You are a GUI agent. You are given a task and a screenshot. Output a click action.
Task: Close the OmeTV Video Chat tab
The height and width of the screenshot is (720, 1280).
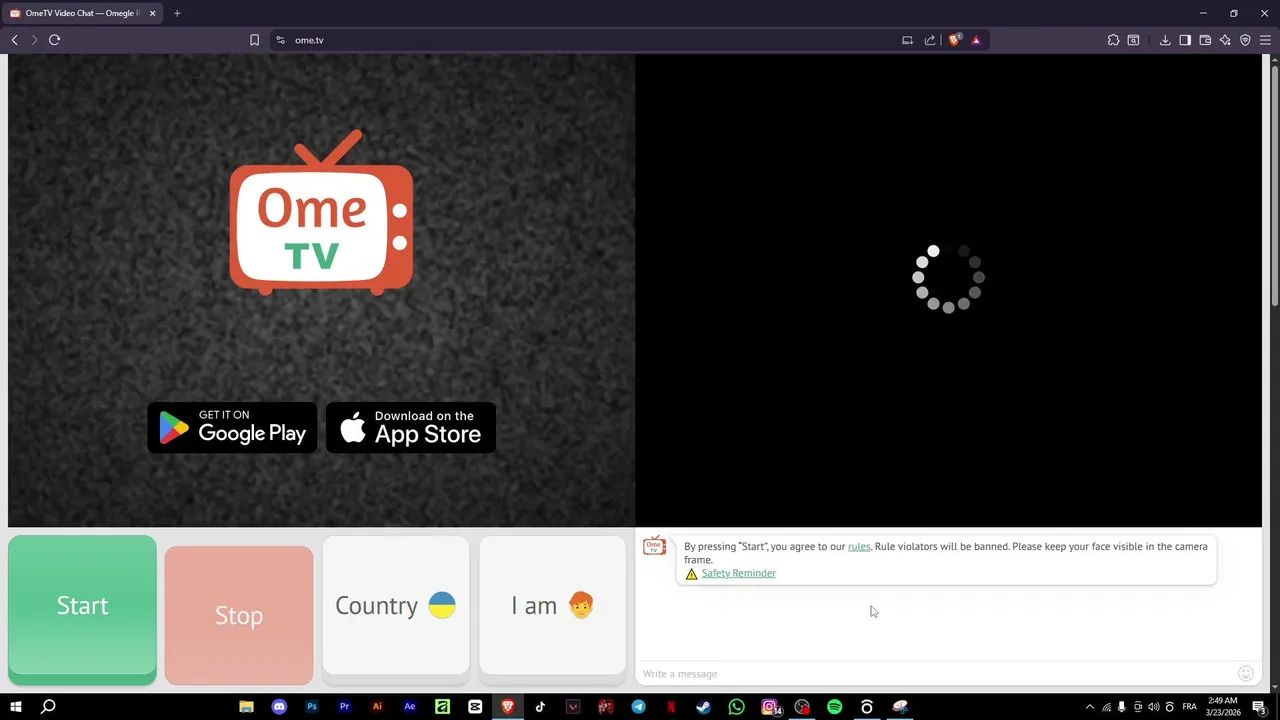(152, 13)
